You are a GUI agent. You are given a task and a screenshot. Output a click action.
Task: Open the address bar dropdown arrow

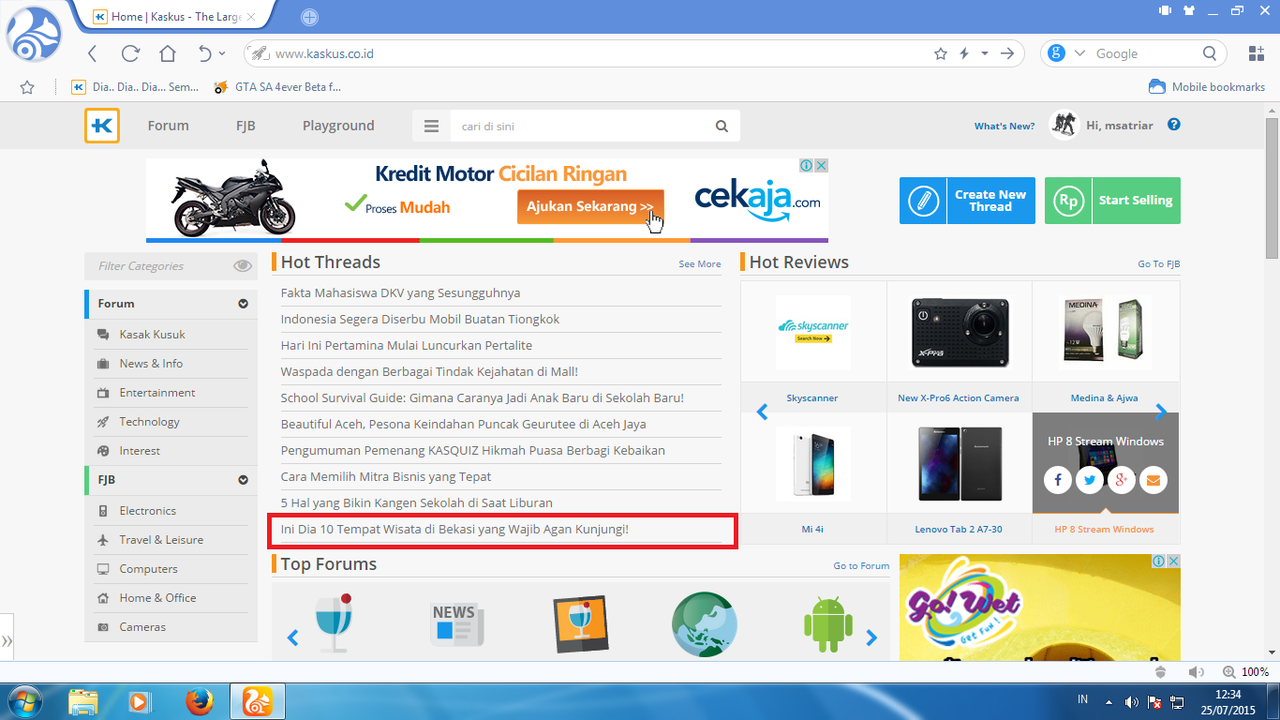tap(985, 54)
